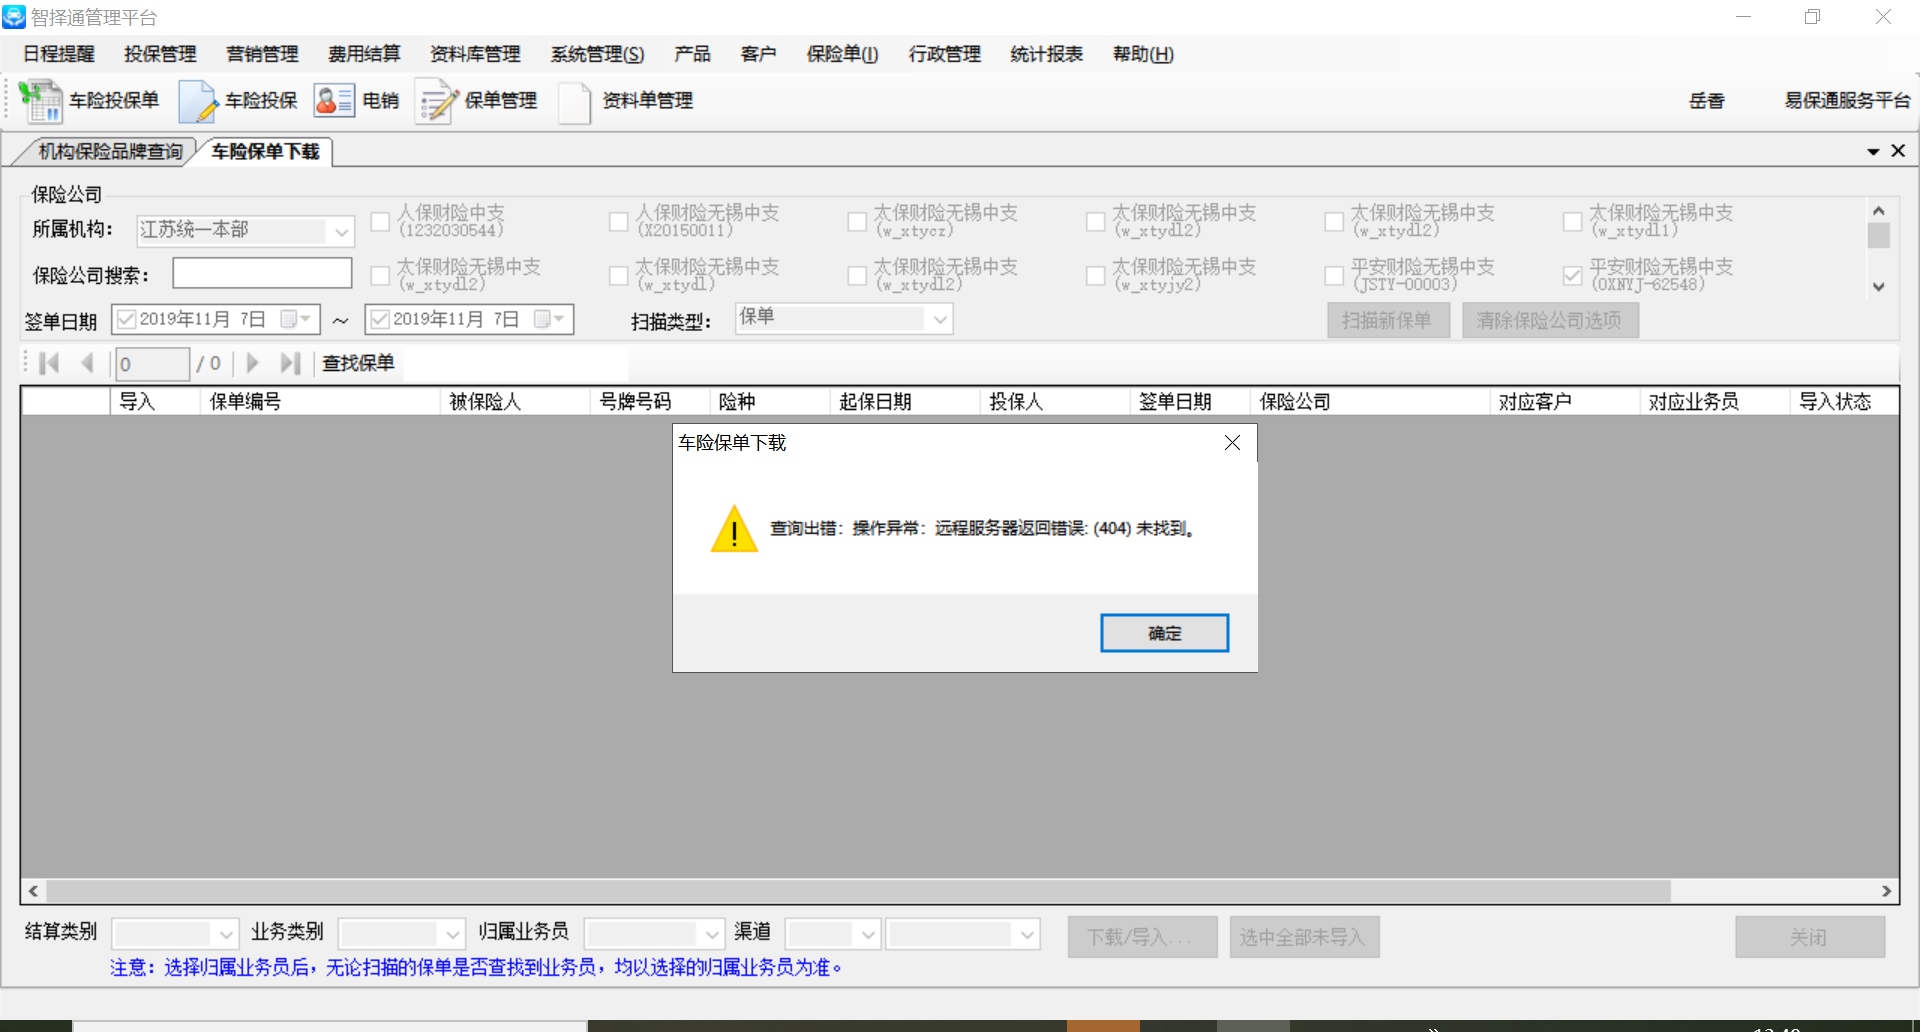Click the 下载/导入... button
The height and width of the screenshot is (1032, 1920).
[x=1142, y=937]
